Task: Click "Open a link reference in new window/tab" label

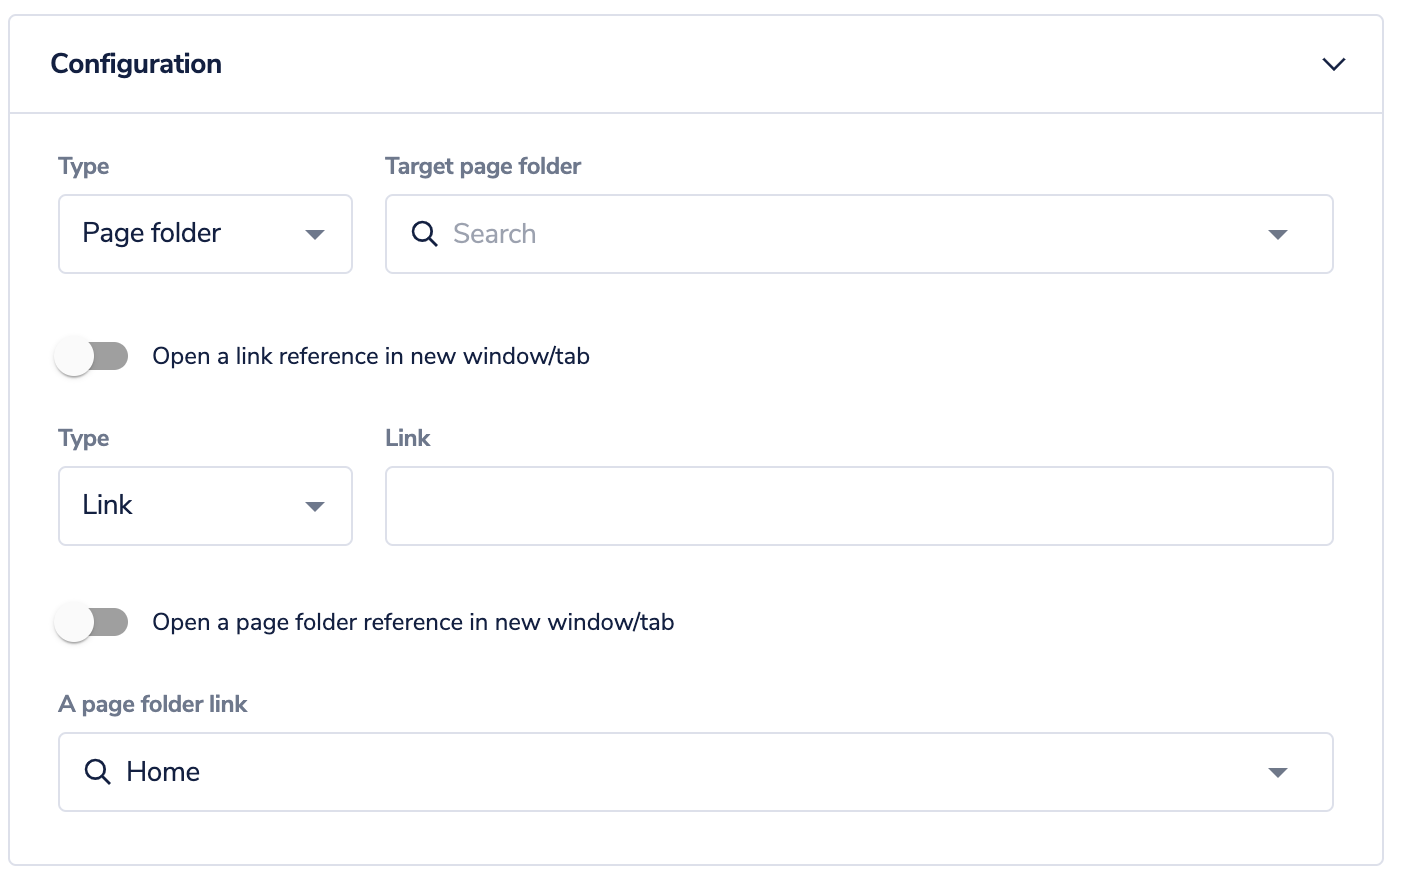Action: click(x=371, y=356)
